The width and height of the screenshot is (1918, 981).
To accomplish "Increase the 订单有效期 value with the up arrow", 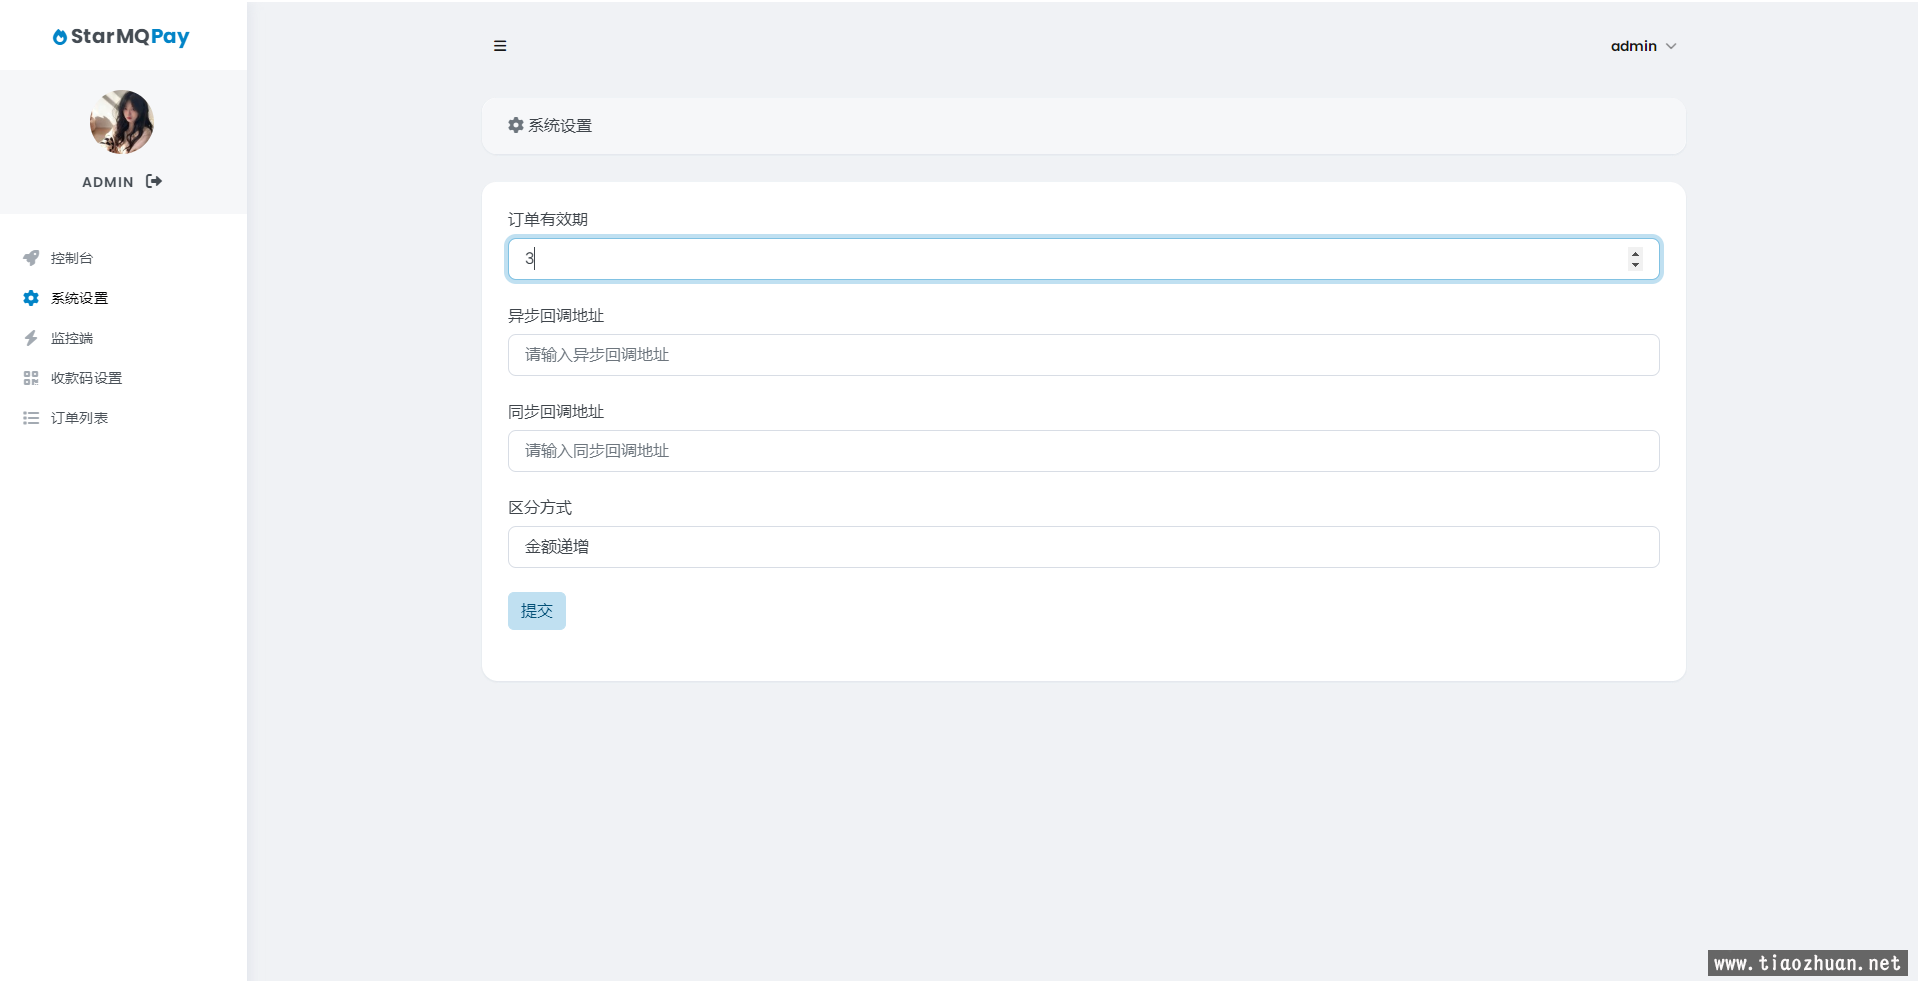I will pyautogui.click(x=1635, y=254).
